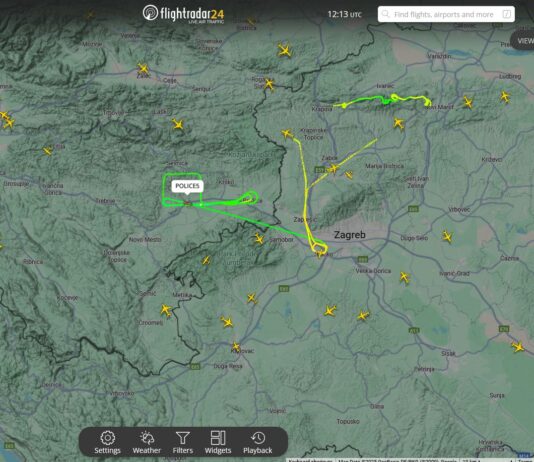Open the VIEW button at right edge

tap(523, 40)
